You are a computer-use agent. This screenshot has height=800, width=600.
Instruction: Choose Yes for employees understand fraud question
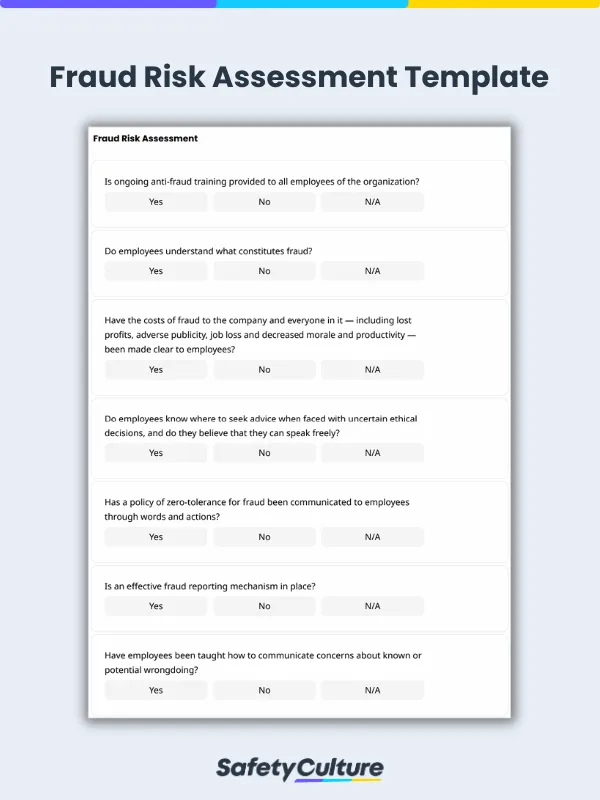pos(156,271)
